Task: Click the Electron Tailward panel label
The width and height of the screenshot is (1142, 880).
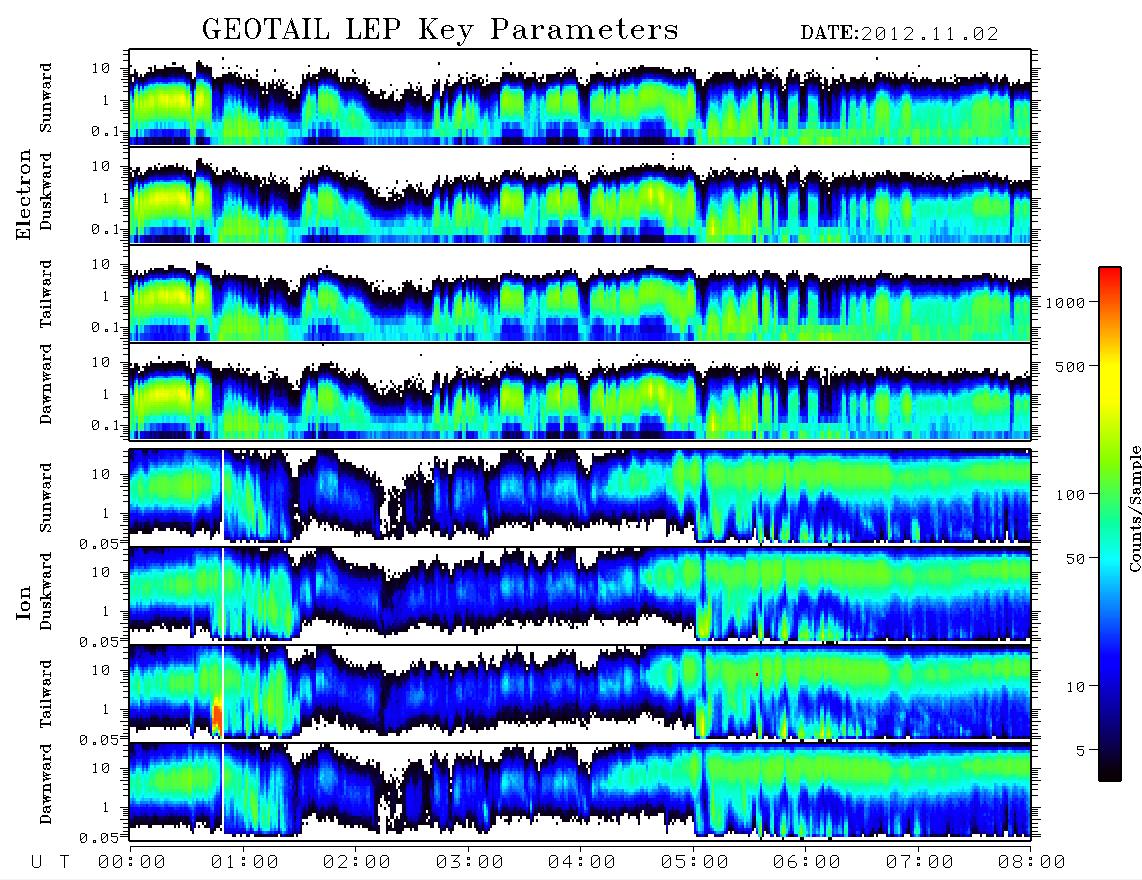Action: tap(46, 294)
